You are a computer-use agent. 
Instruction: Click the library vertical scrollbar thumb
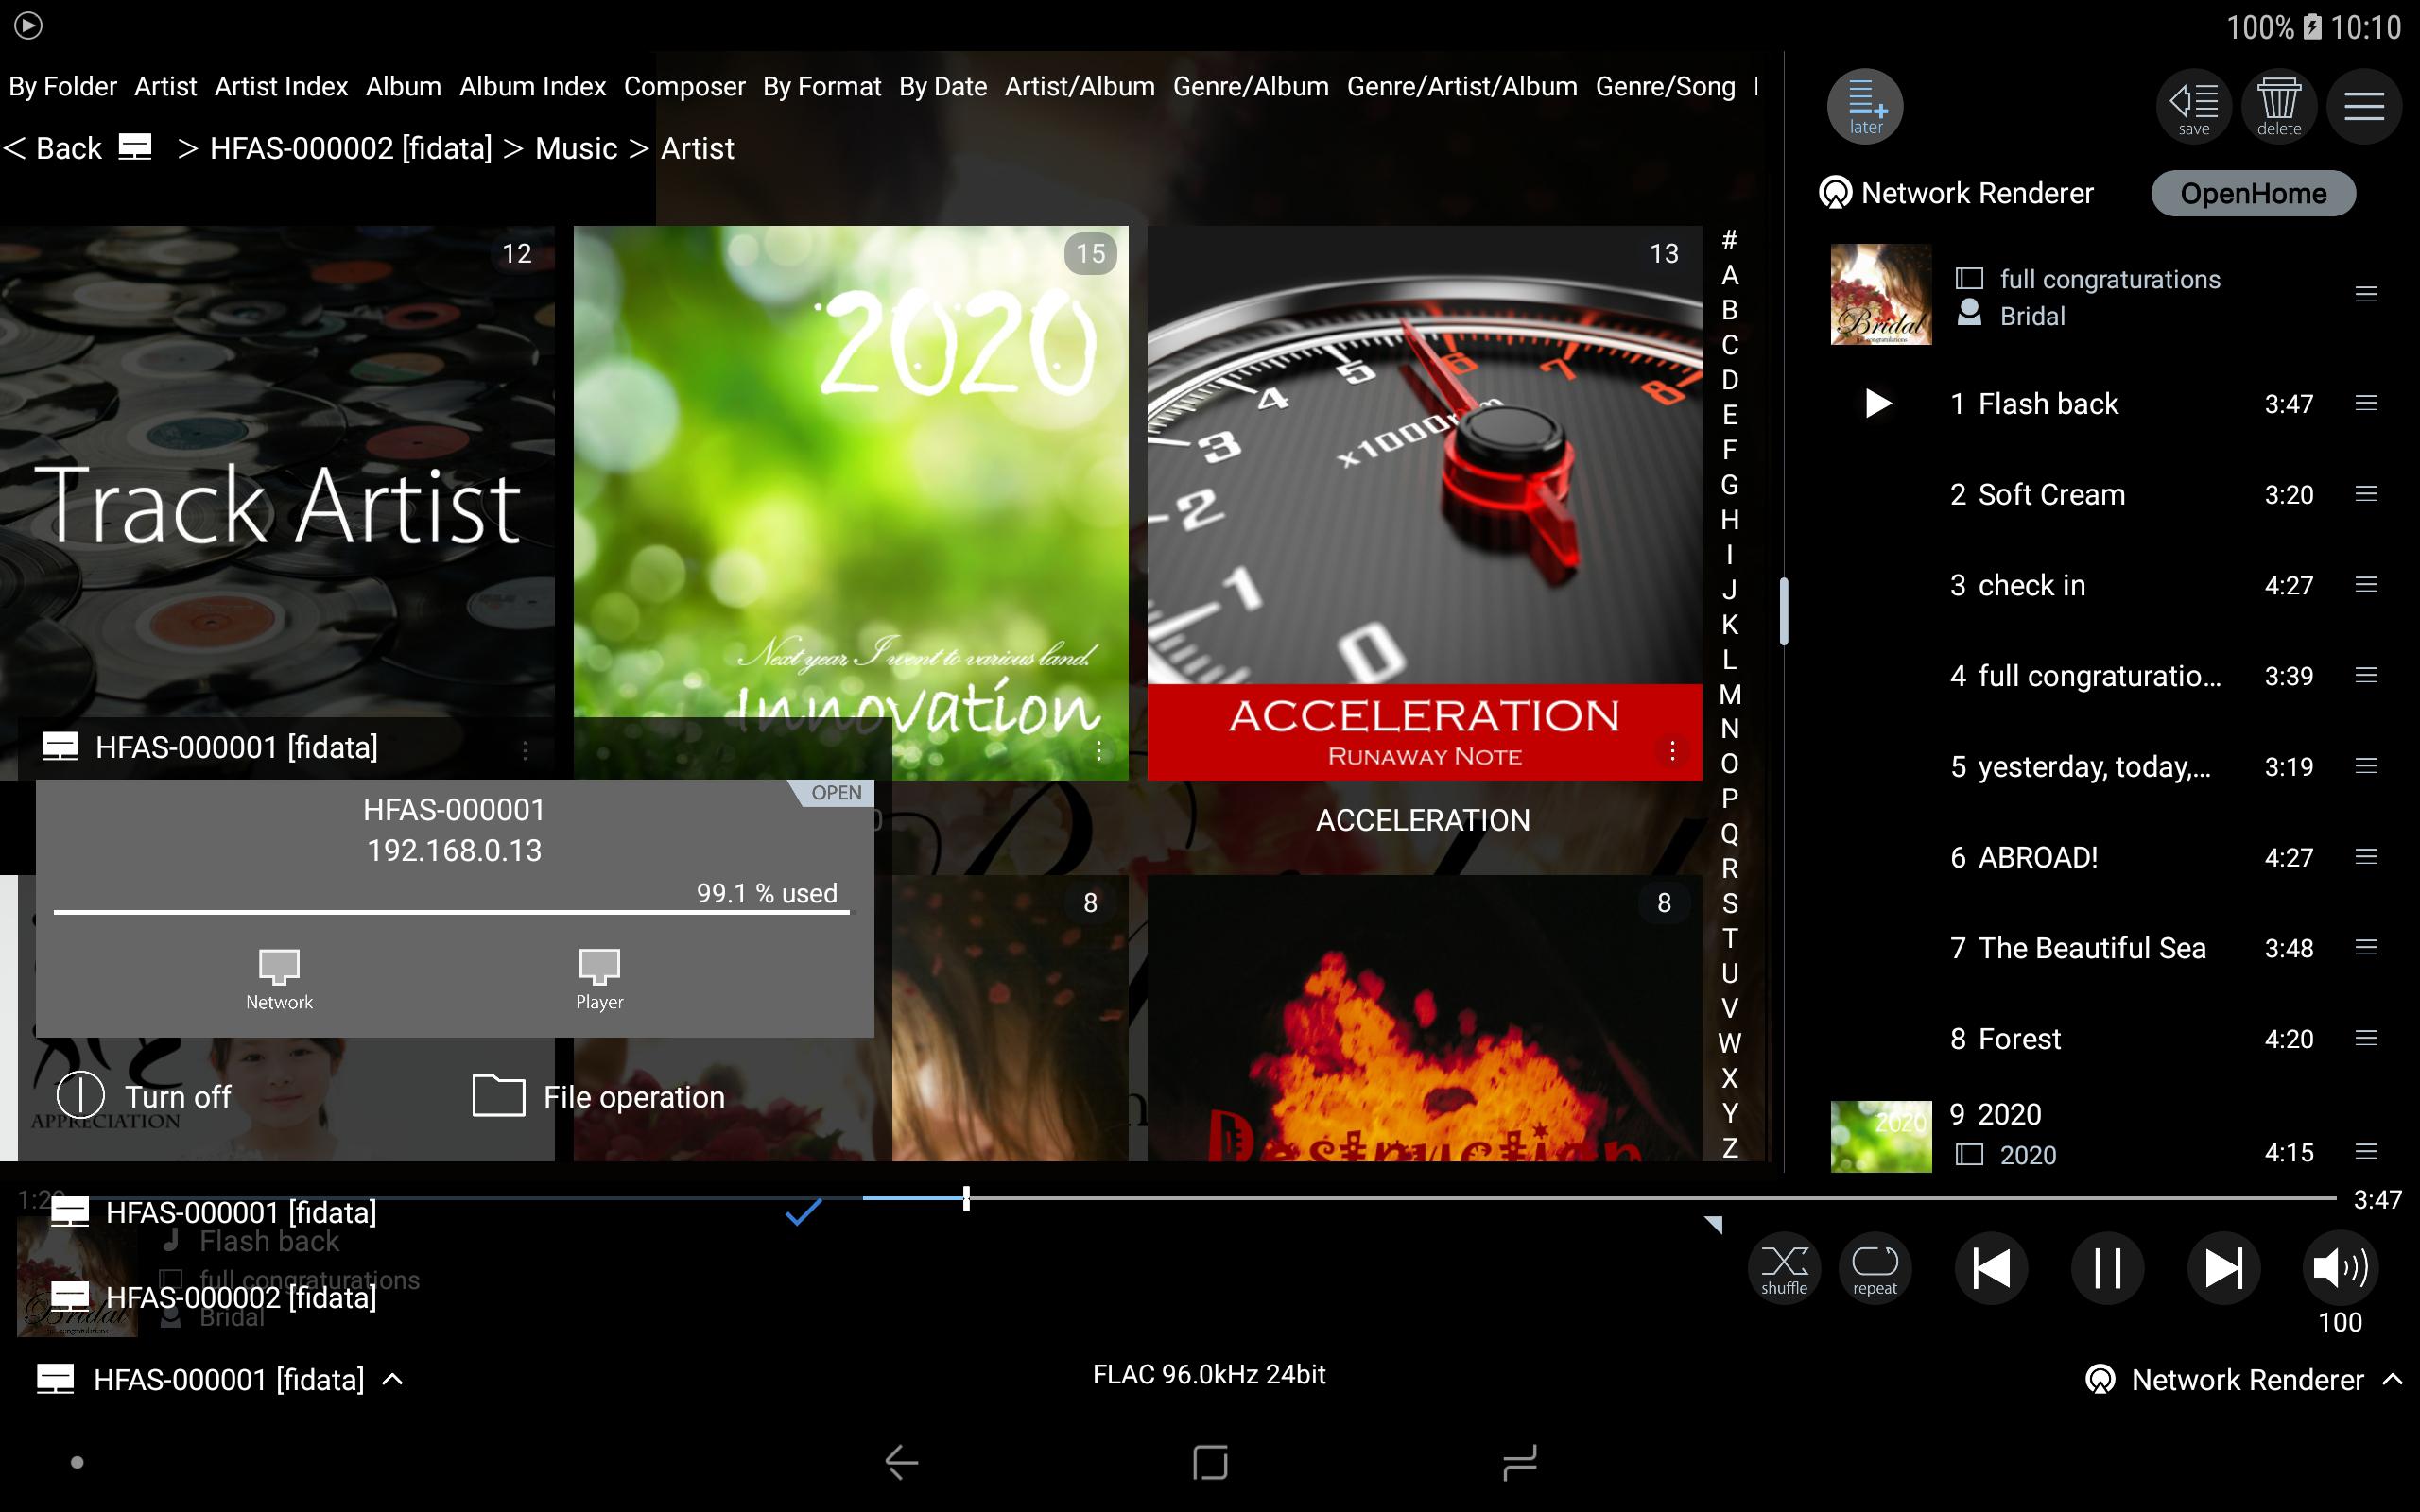[1783, 611]
